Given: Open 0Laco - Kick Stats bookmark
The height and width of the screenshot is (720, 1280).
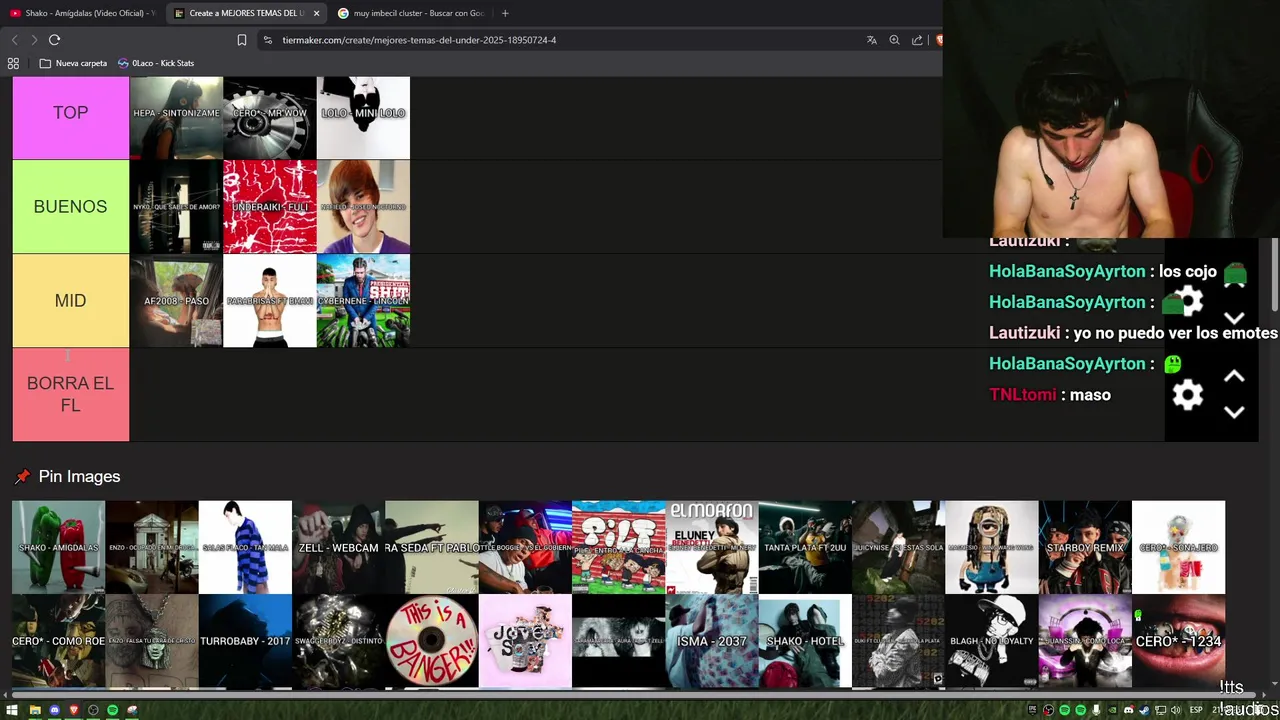Looking at the screenshot, I should click(156, 63).
